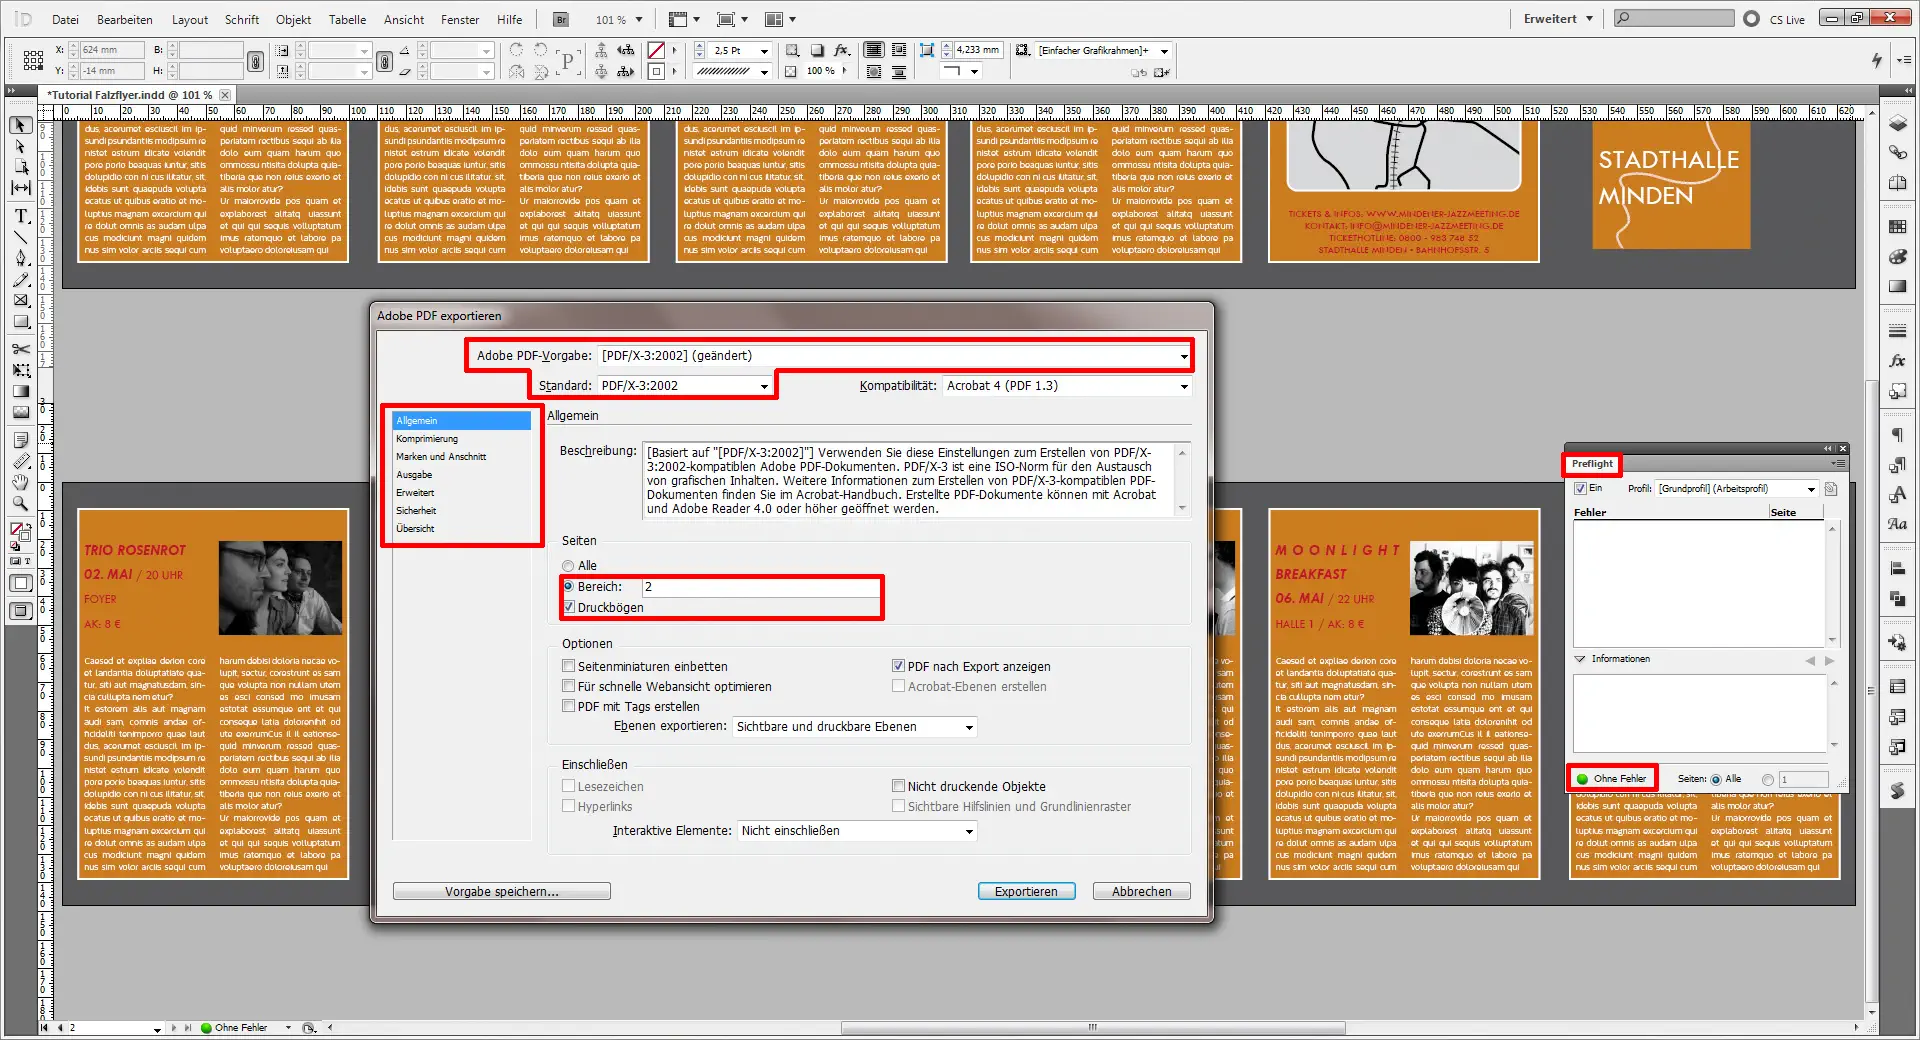Select the Type tool

(20, 216)
